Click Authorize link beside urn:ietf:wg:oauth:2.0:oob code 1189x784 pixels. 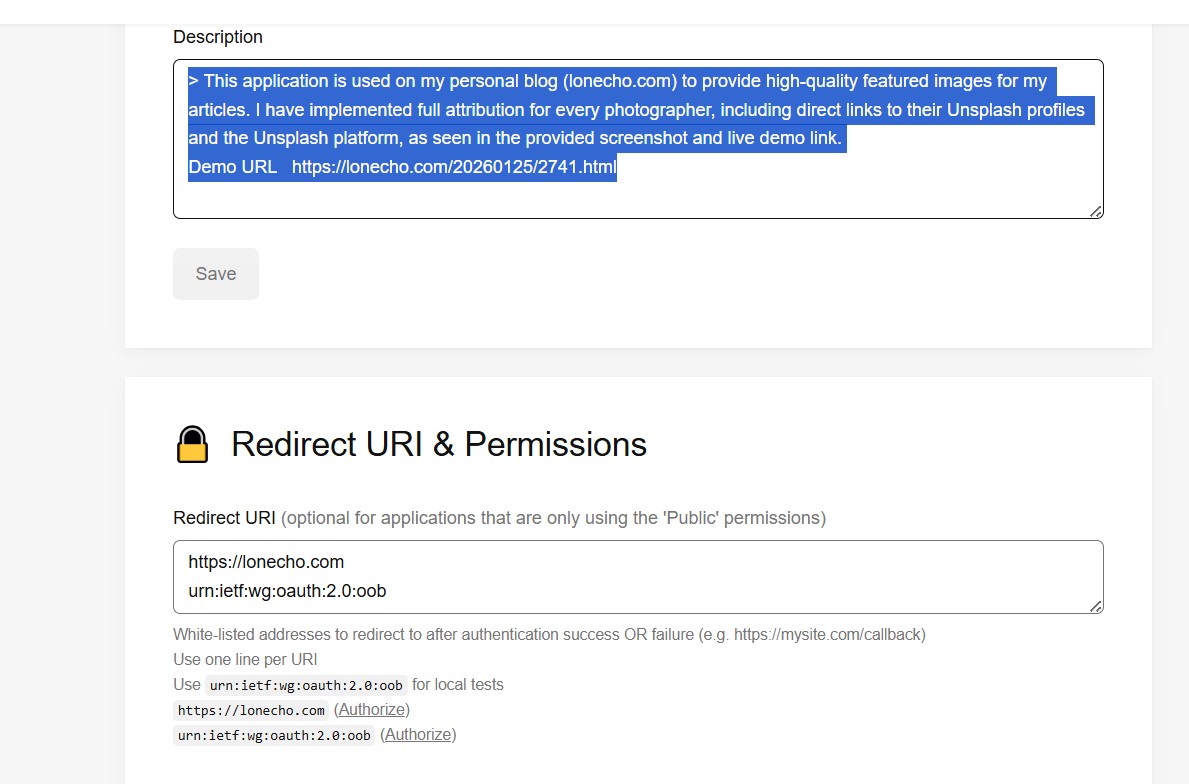point(418,735)
